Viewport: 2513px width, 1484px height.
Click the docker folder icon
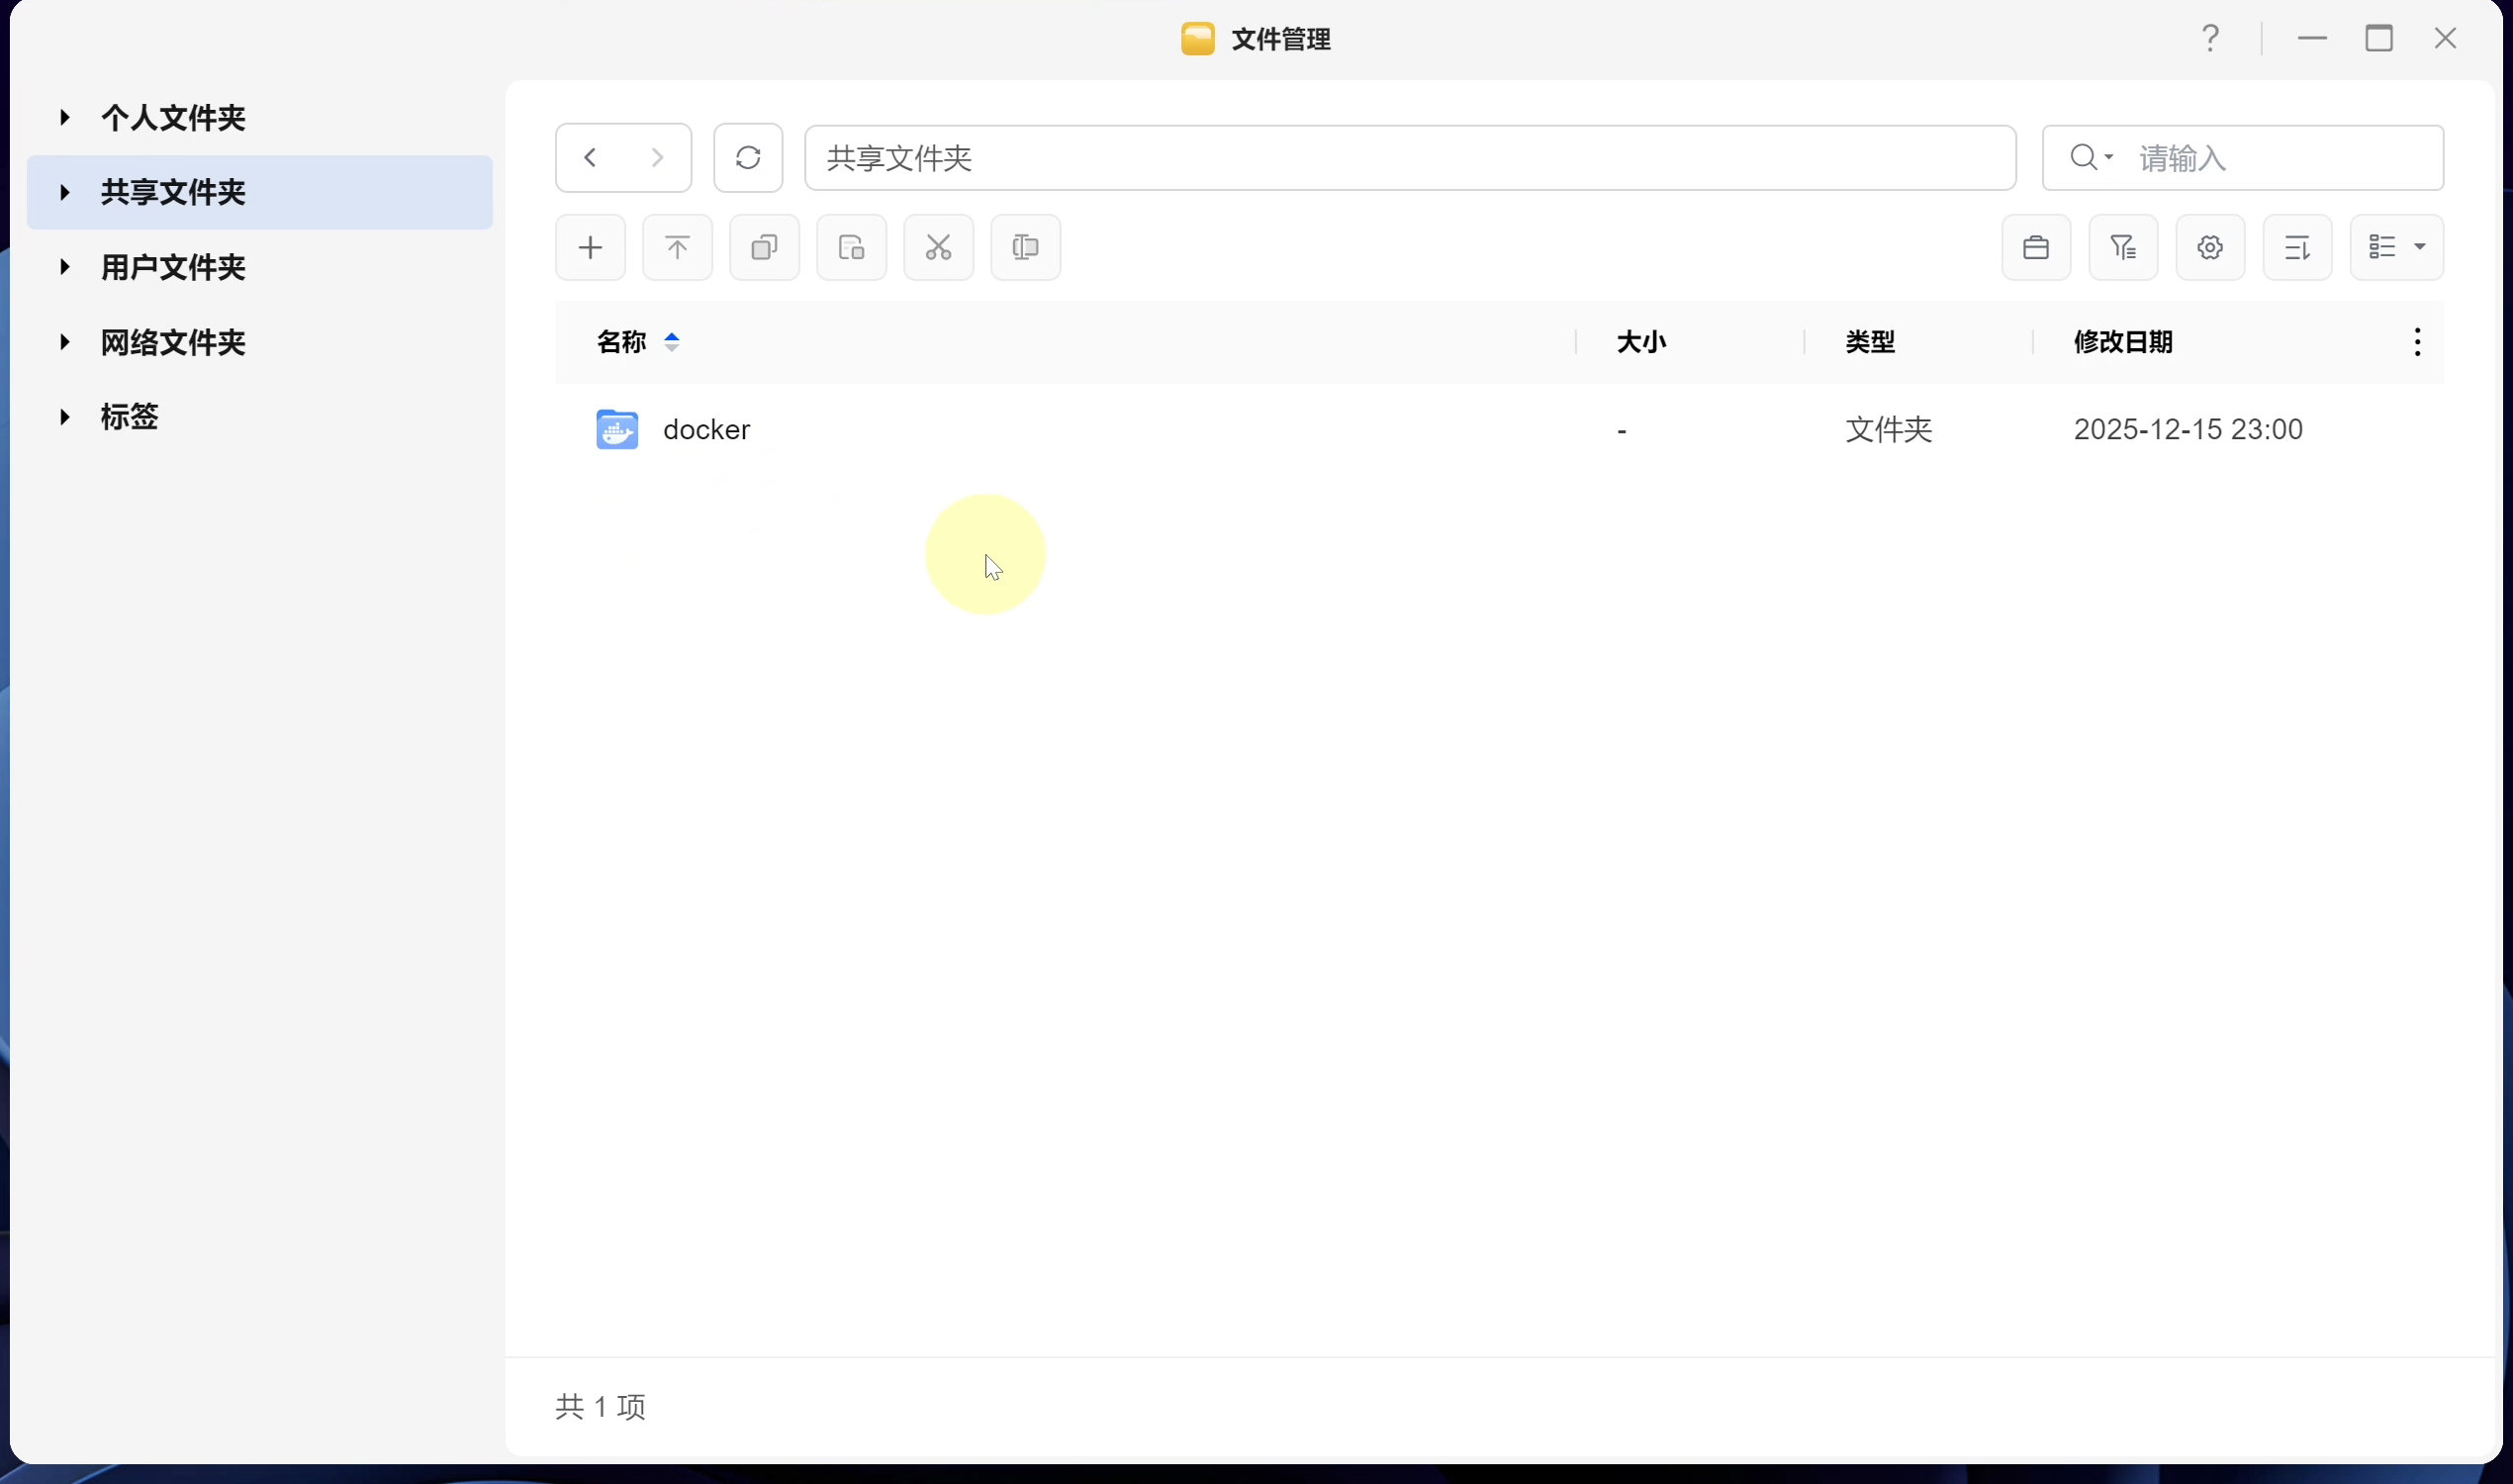tap(617, 429)
